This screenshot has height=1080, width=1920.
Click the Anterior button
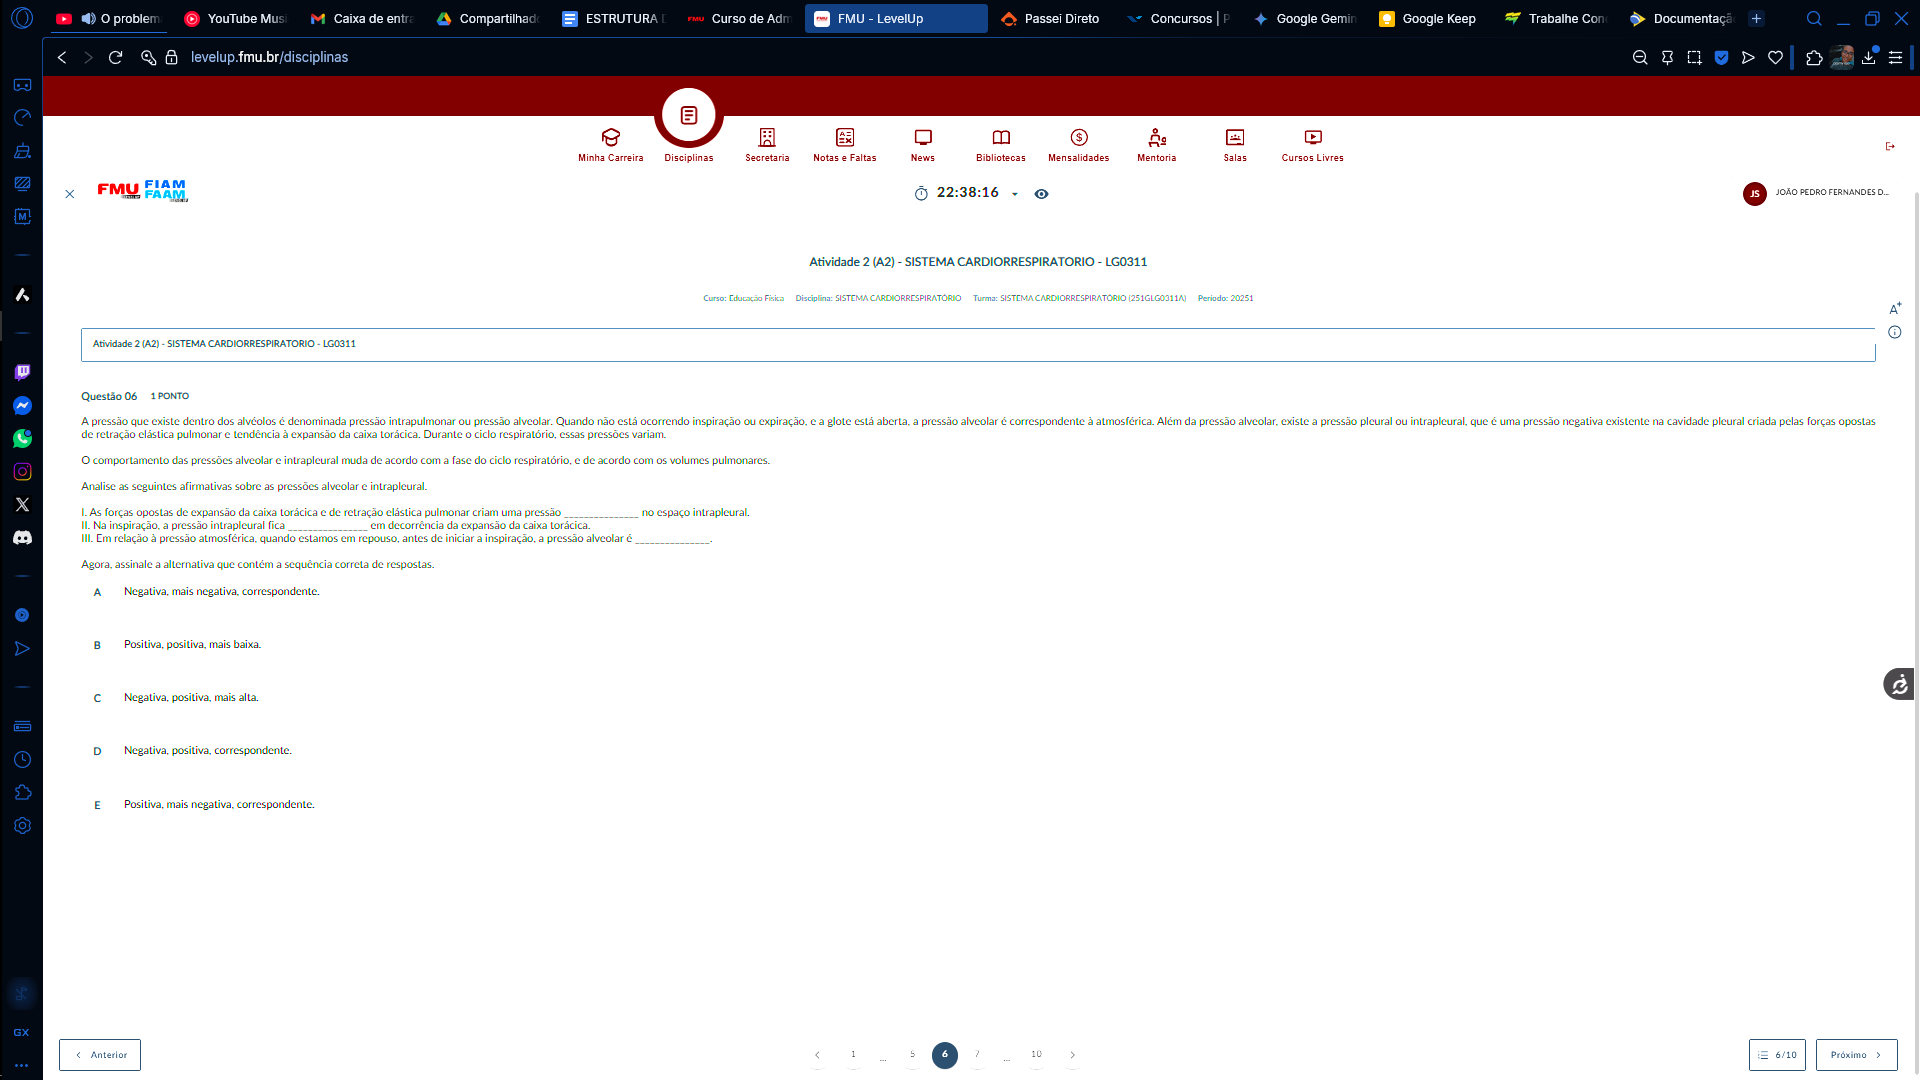pyautogui.click(x=100, y=1055)
